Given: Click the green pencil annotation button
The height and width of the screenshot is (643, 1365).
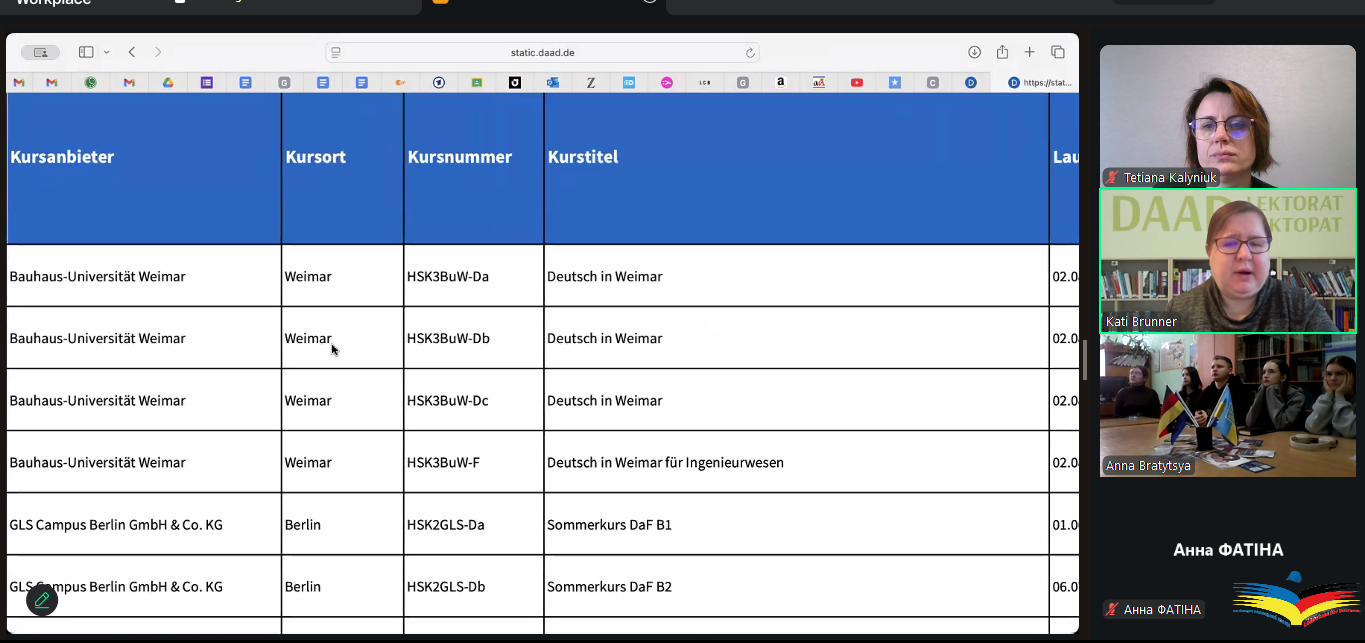Looking at the screenshot, I should coord(42,600).
